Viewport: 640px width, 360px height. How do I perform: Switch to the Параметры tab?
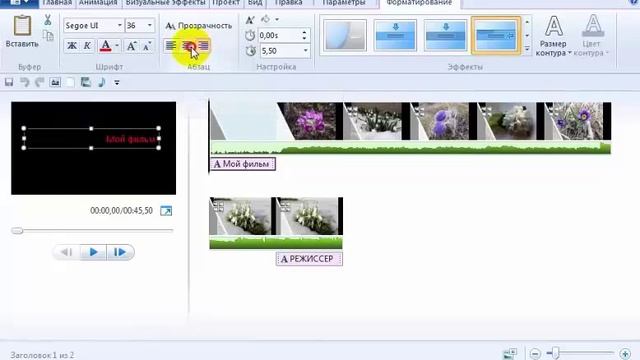[344, 3]
